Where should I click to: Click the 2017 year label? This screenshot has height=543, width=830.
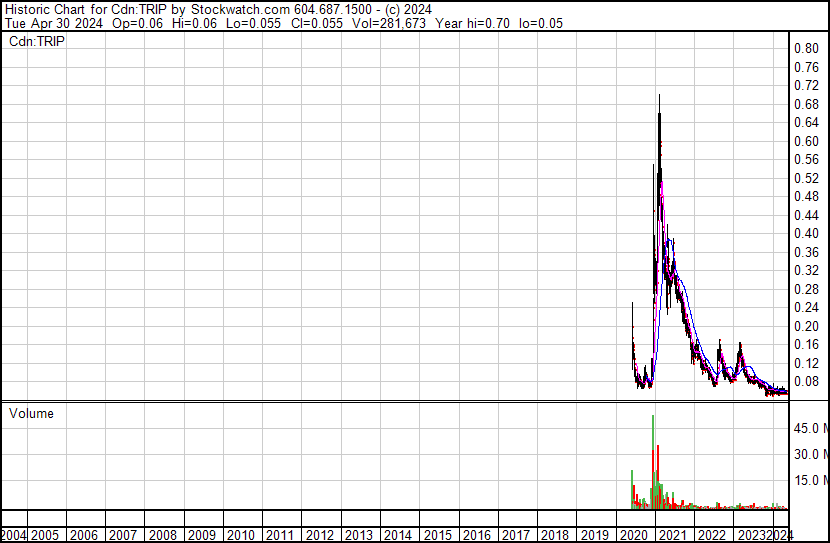click(x=516, y=535)
